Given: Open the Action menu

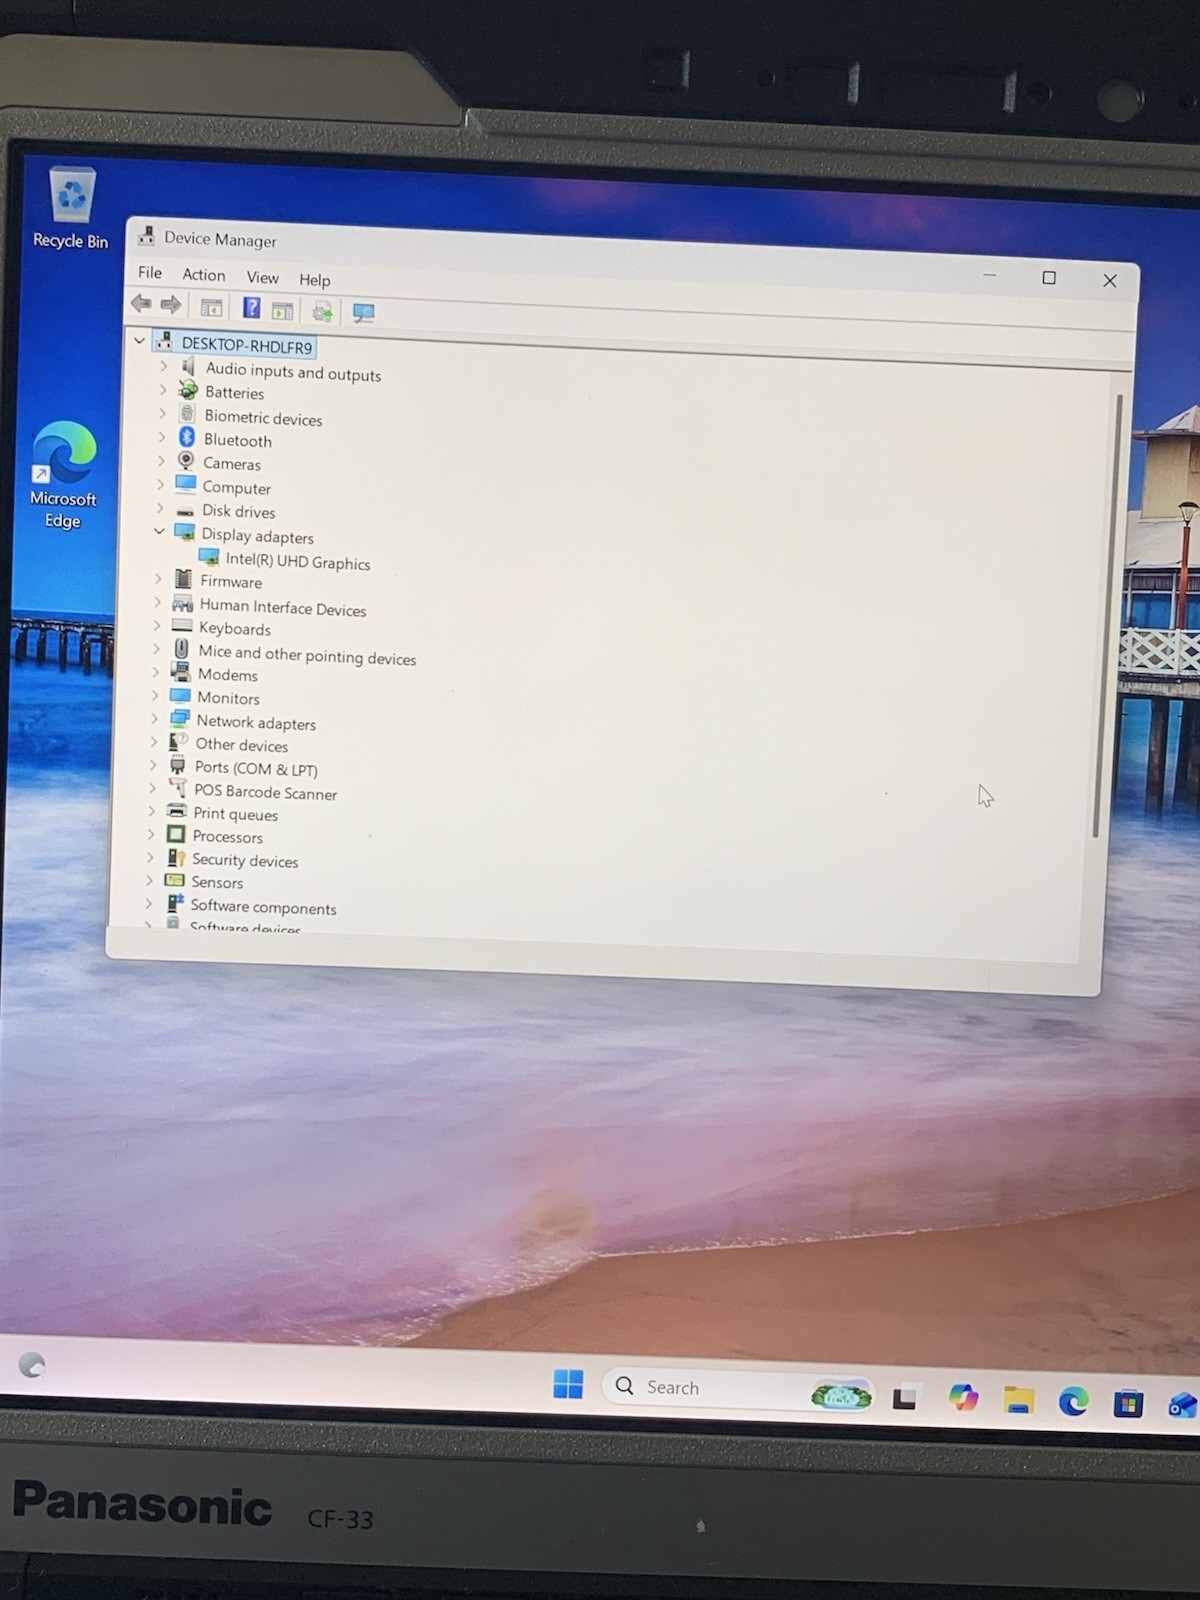Looking at the screenshot, I should tap(203, 274).
